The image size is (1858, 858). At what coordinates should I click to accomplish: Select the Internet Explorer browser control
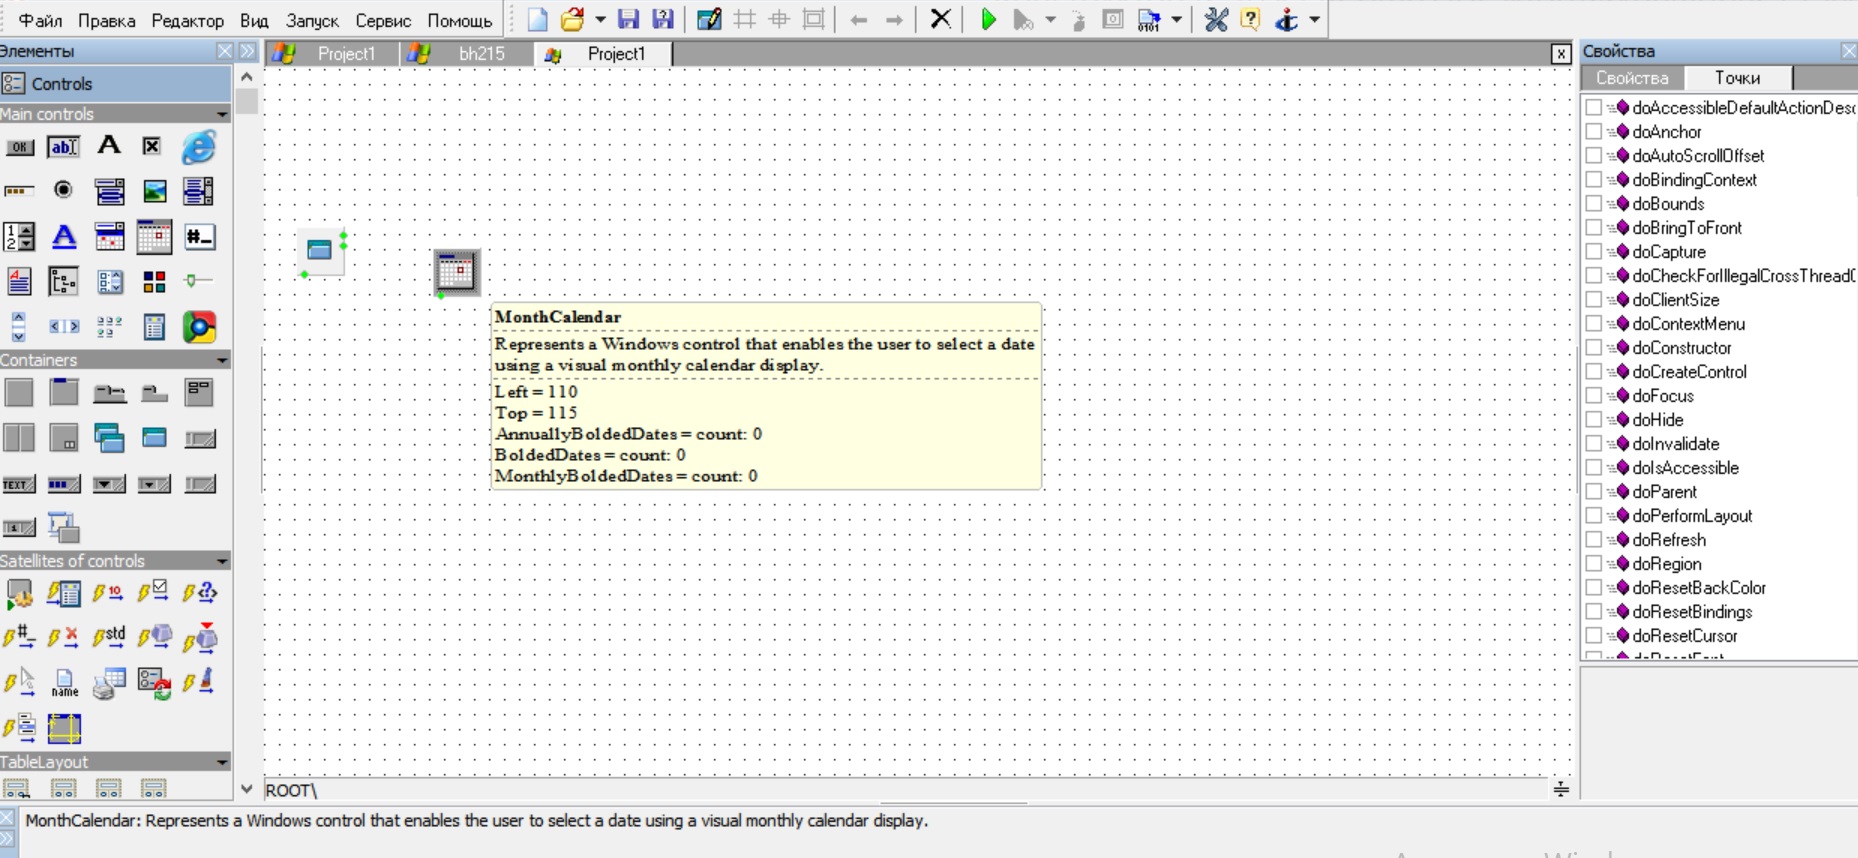(x=199, y=148)
